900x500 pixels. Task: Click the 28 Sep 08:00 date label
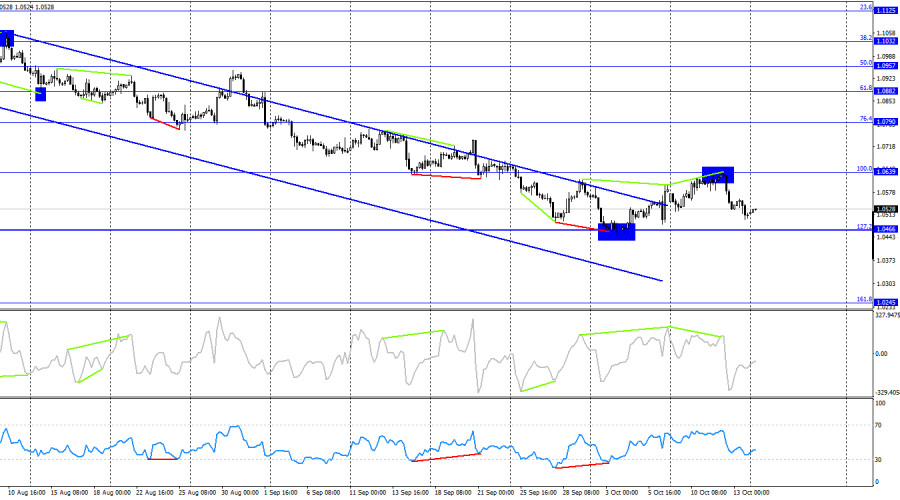click(581, 493)
